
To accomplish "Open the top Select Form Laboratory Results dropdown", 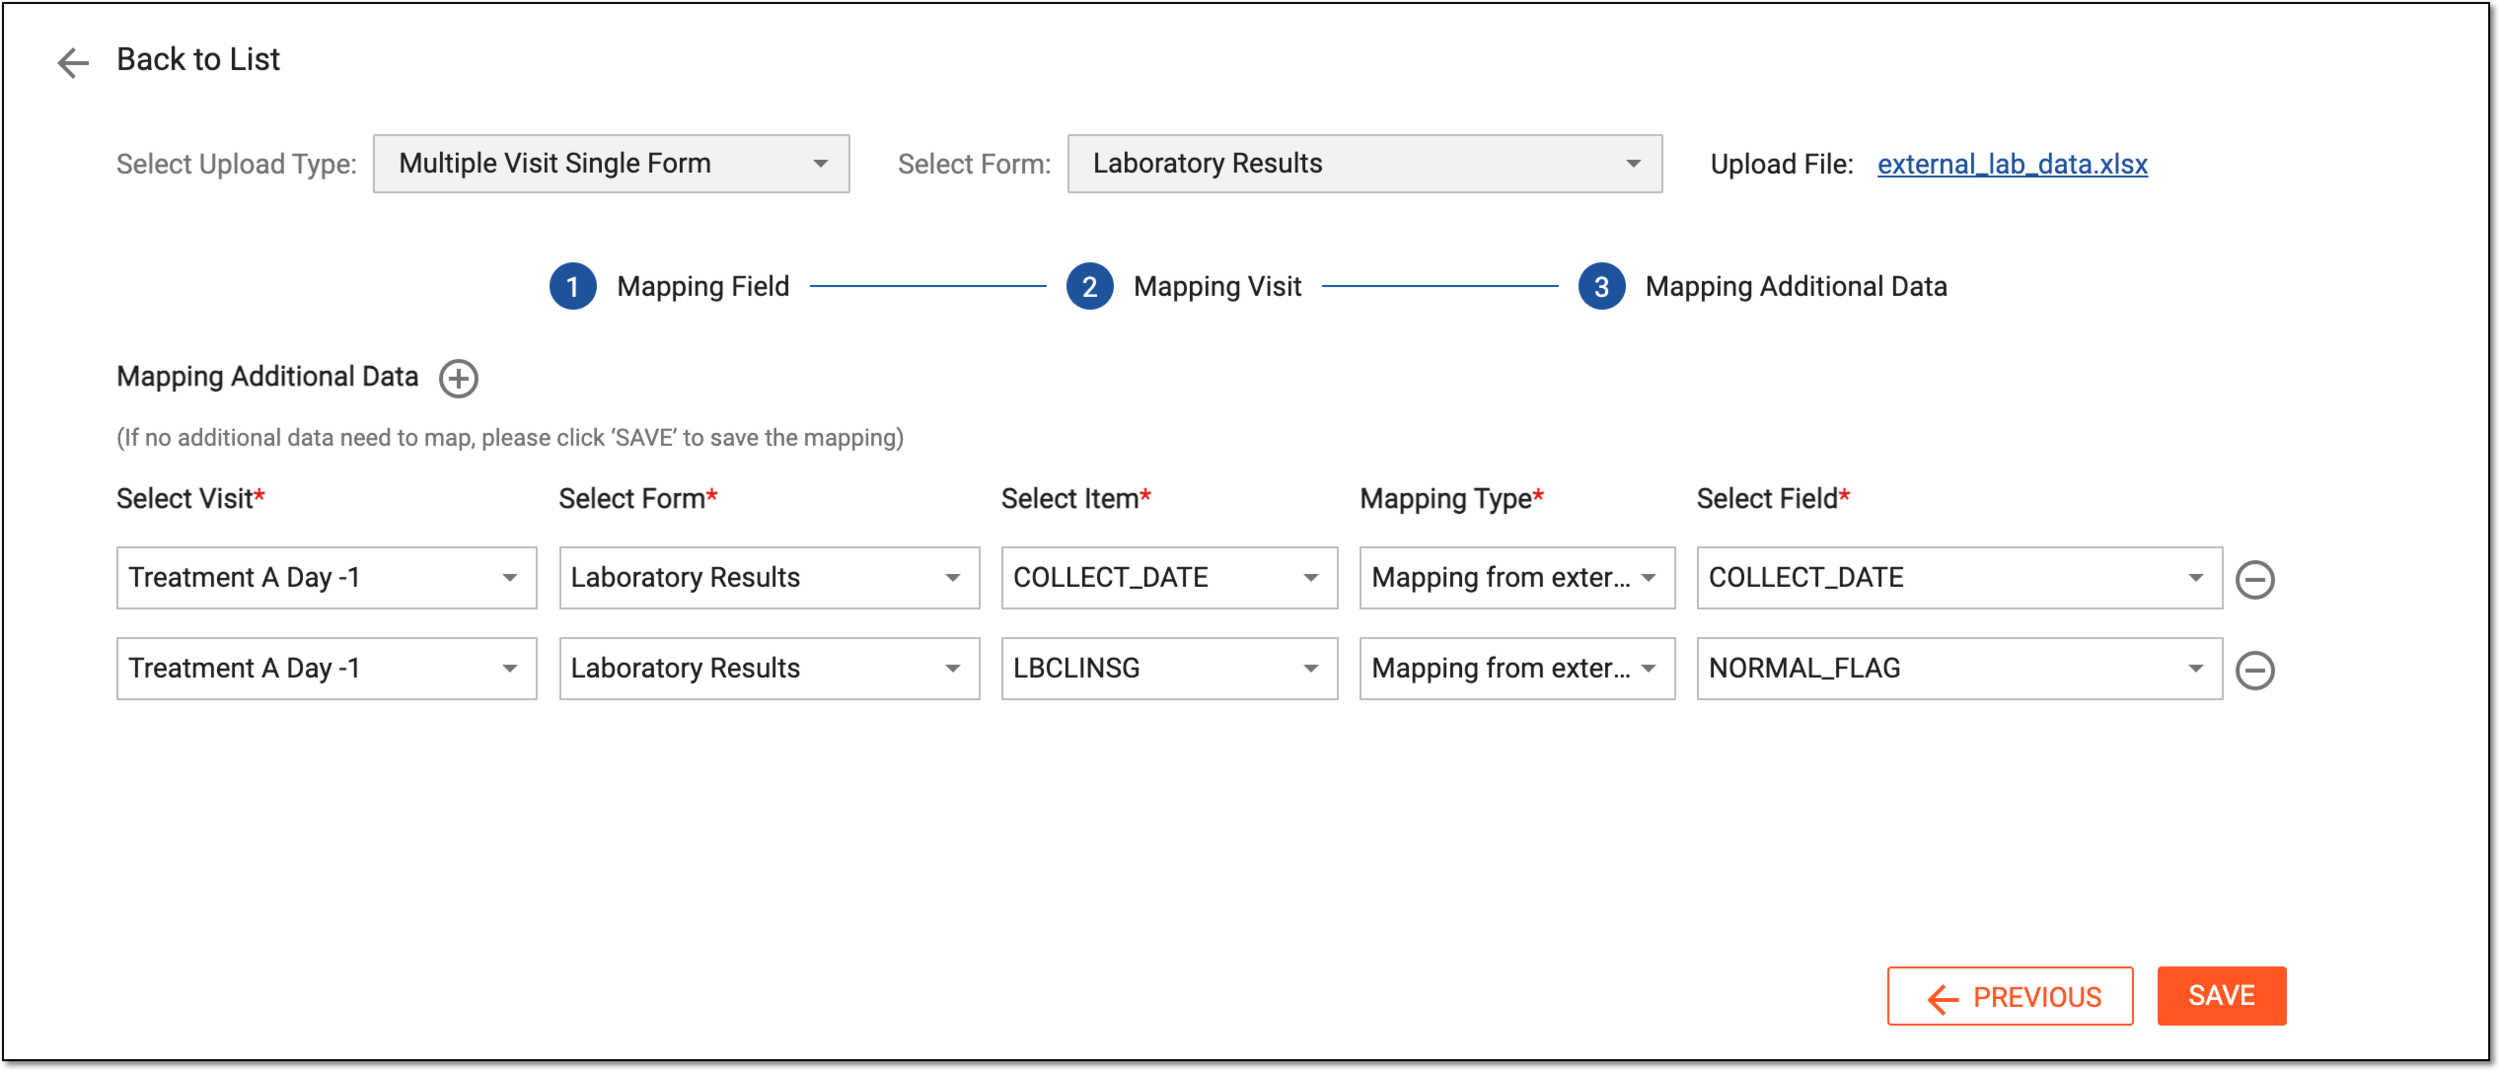I will click(1365, 164).
